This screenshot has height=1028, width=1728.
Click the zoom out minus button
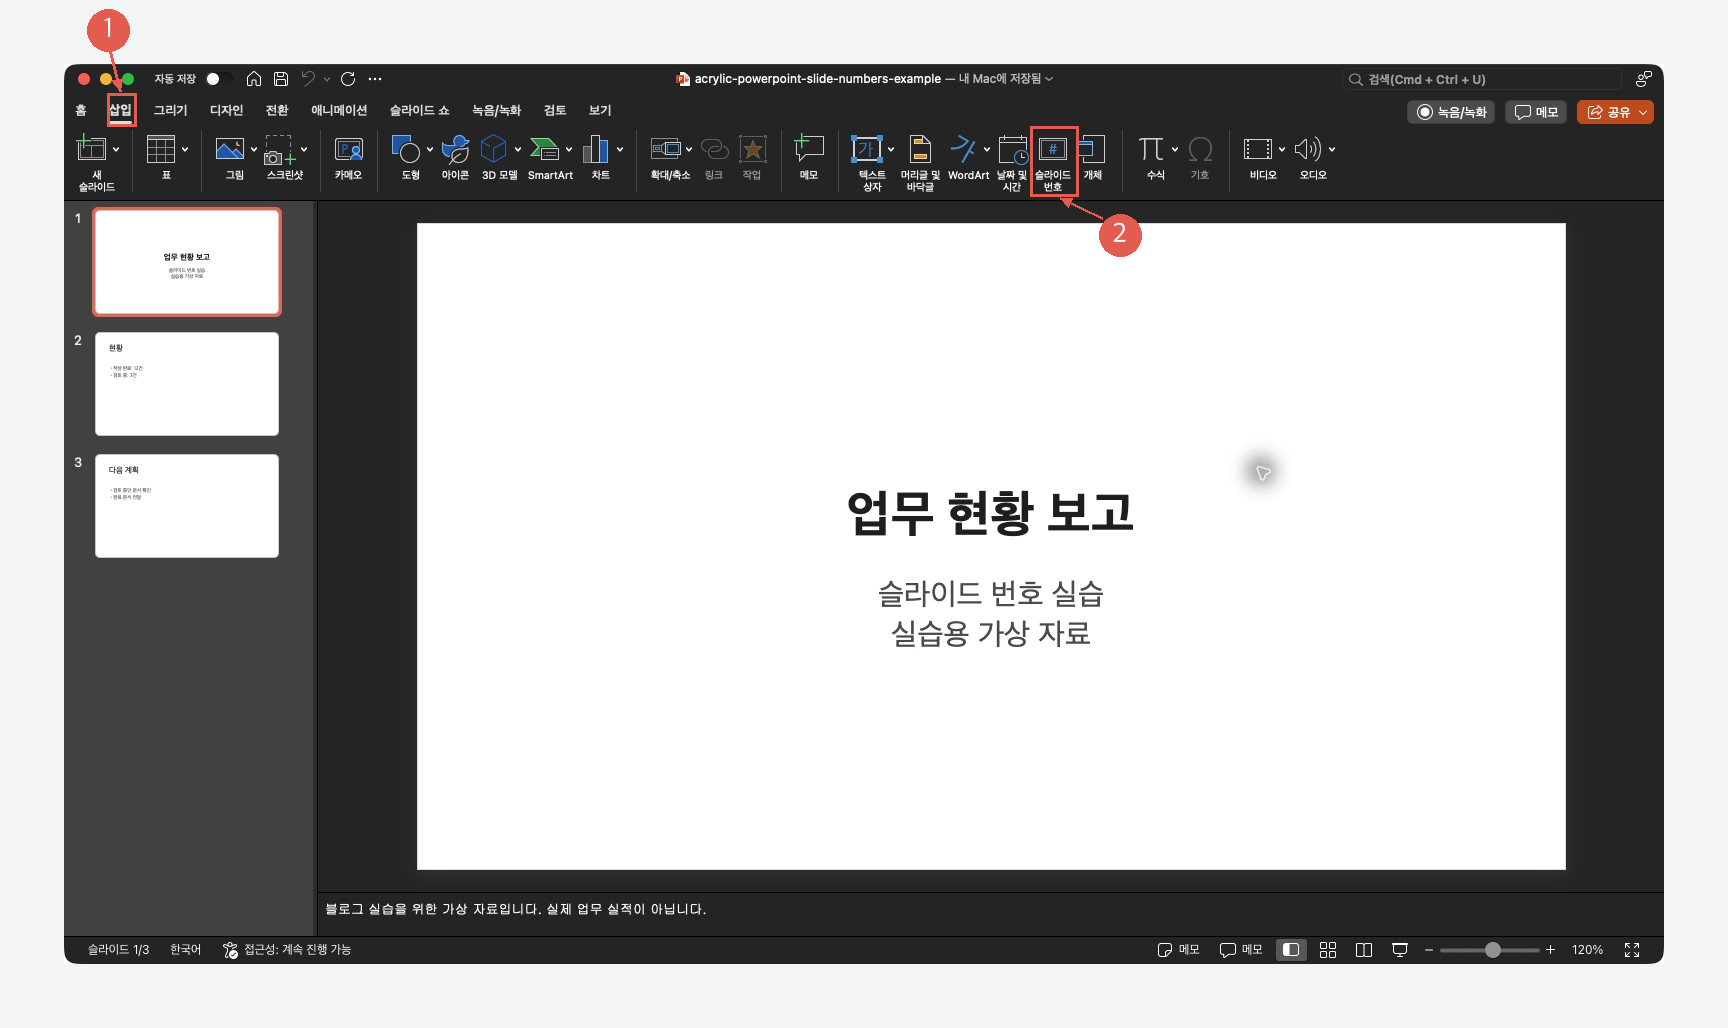tap(1429, 950)
